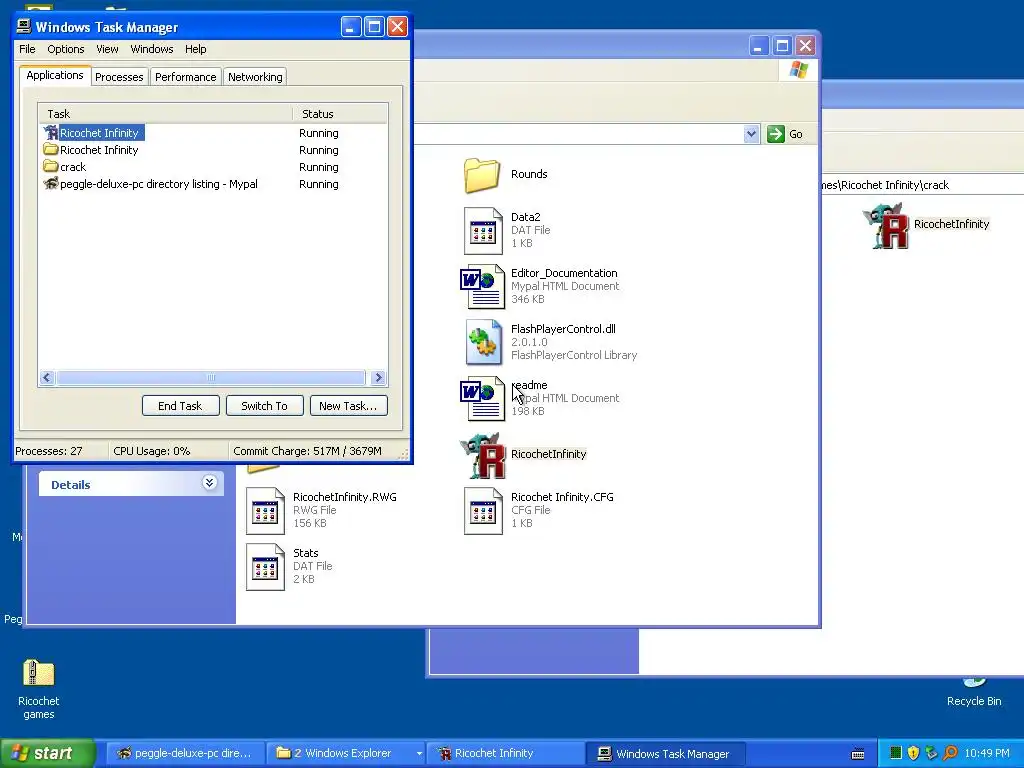
Task: Open the File menu in Task Manager
Action: [x=27, y=49]
